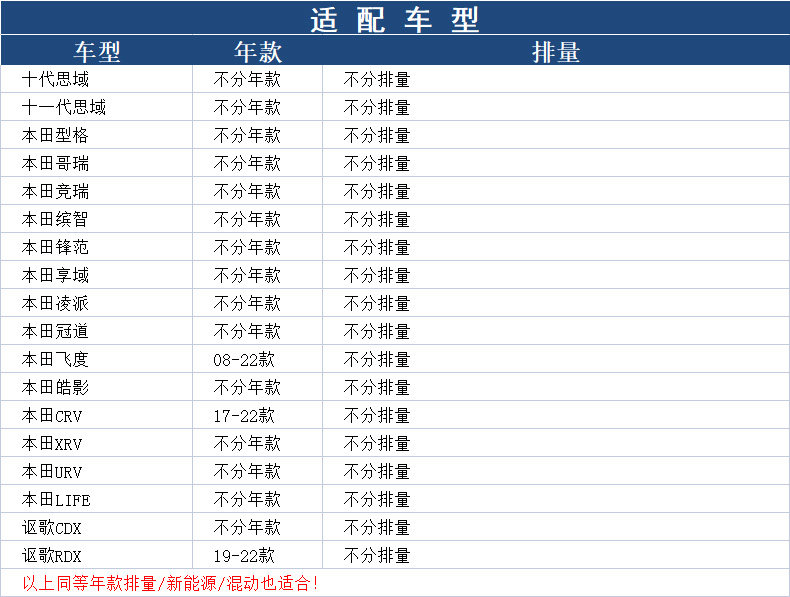Screen dimensions: 790x597
Task: Click 不分排量 in the 本田CRV row
Action: coord(377,416)
